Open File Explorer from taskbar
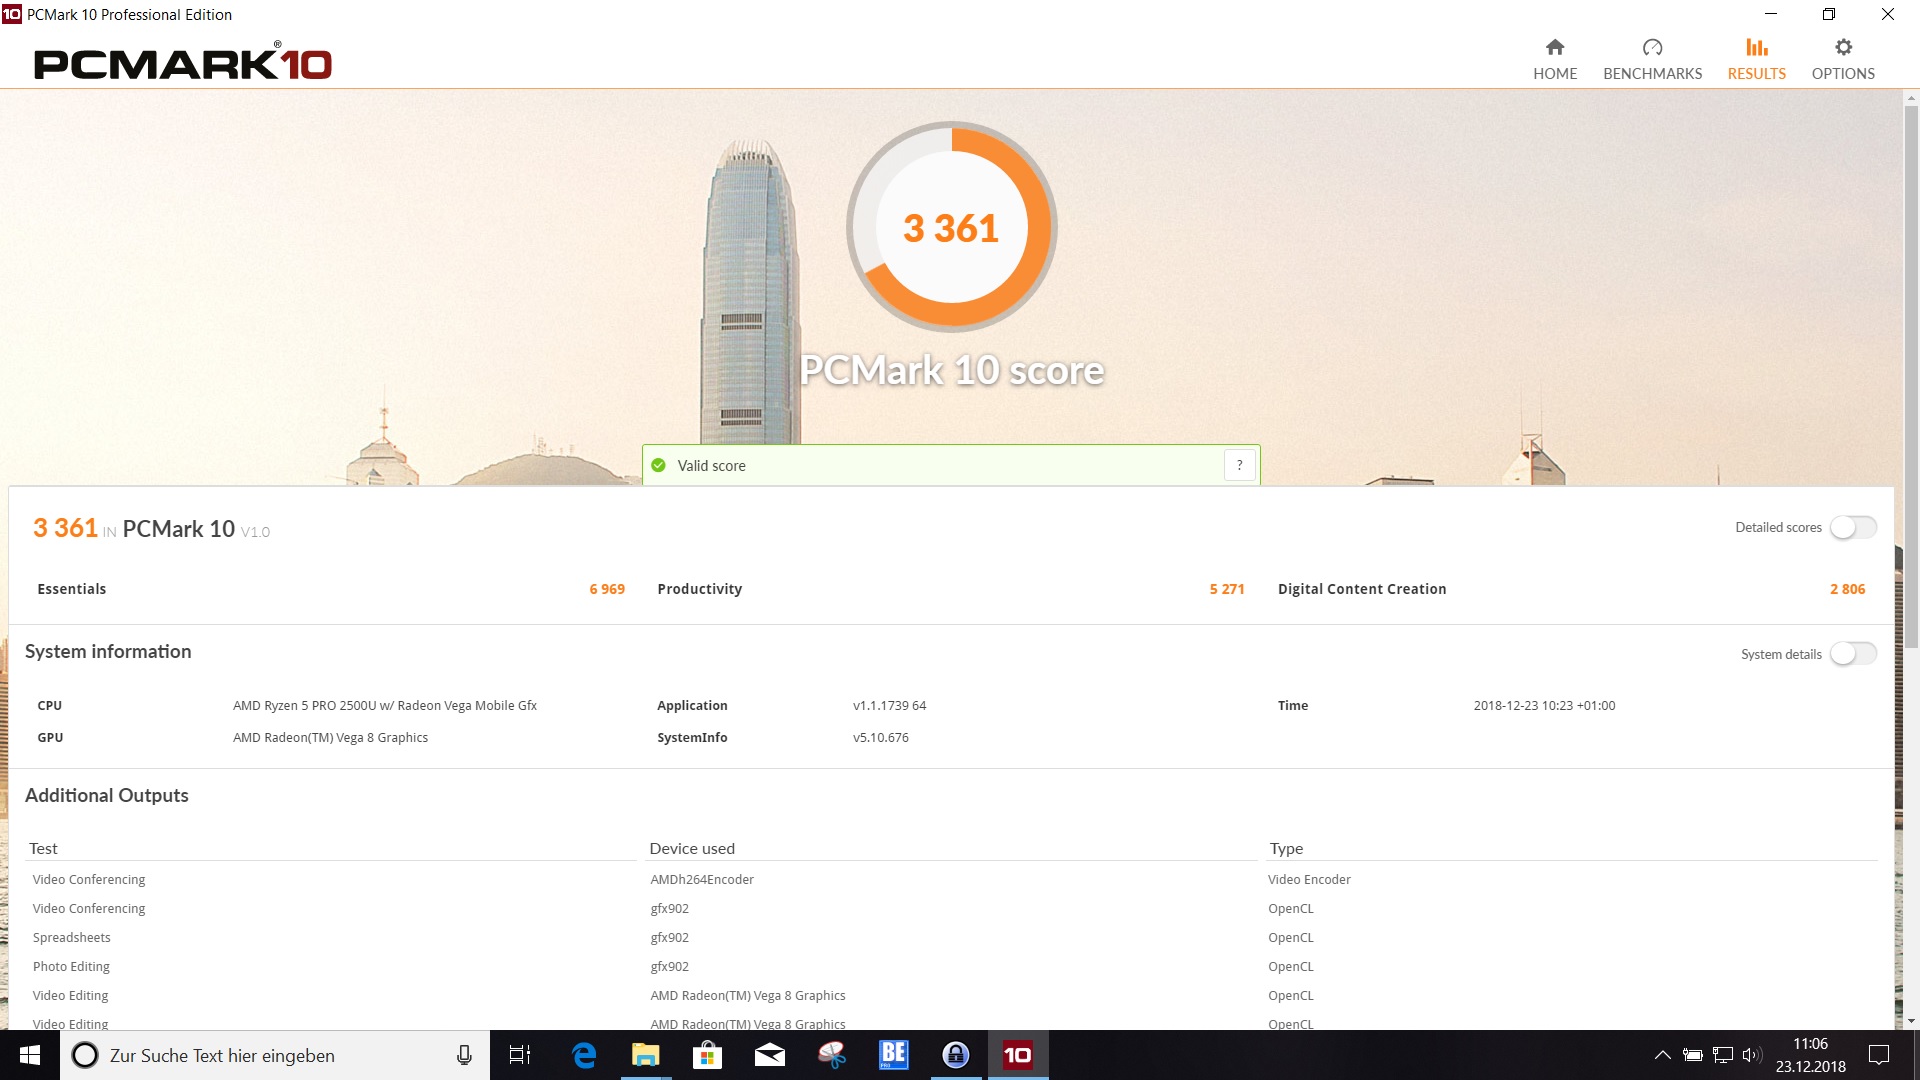 pos(645,1055)
